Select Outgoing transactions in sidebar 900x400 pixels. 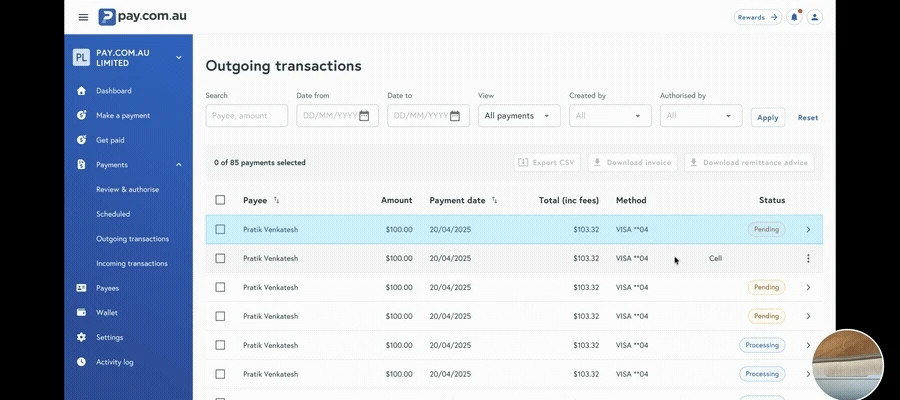click(133, 239)
